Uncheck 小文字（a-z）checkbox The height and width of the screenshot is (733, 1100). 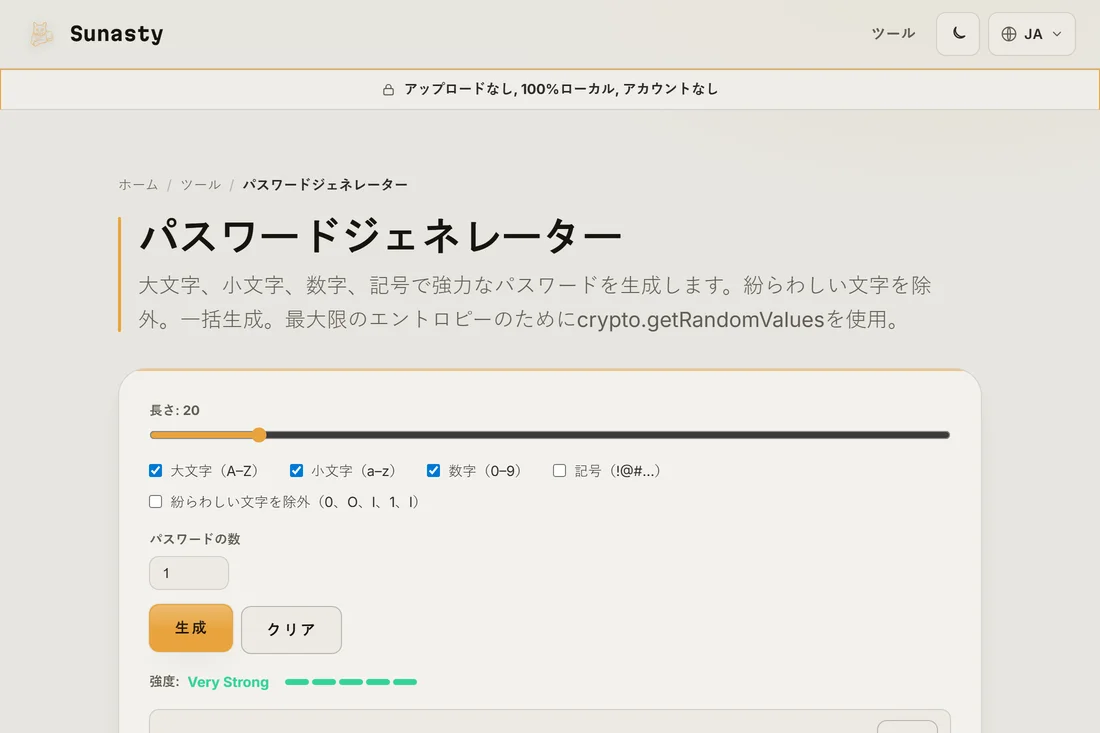click(296, 471)
